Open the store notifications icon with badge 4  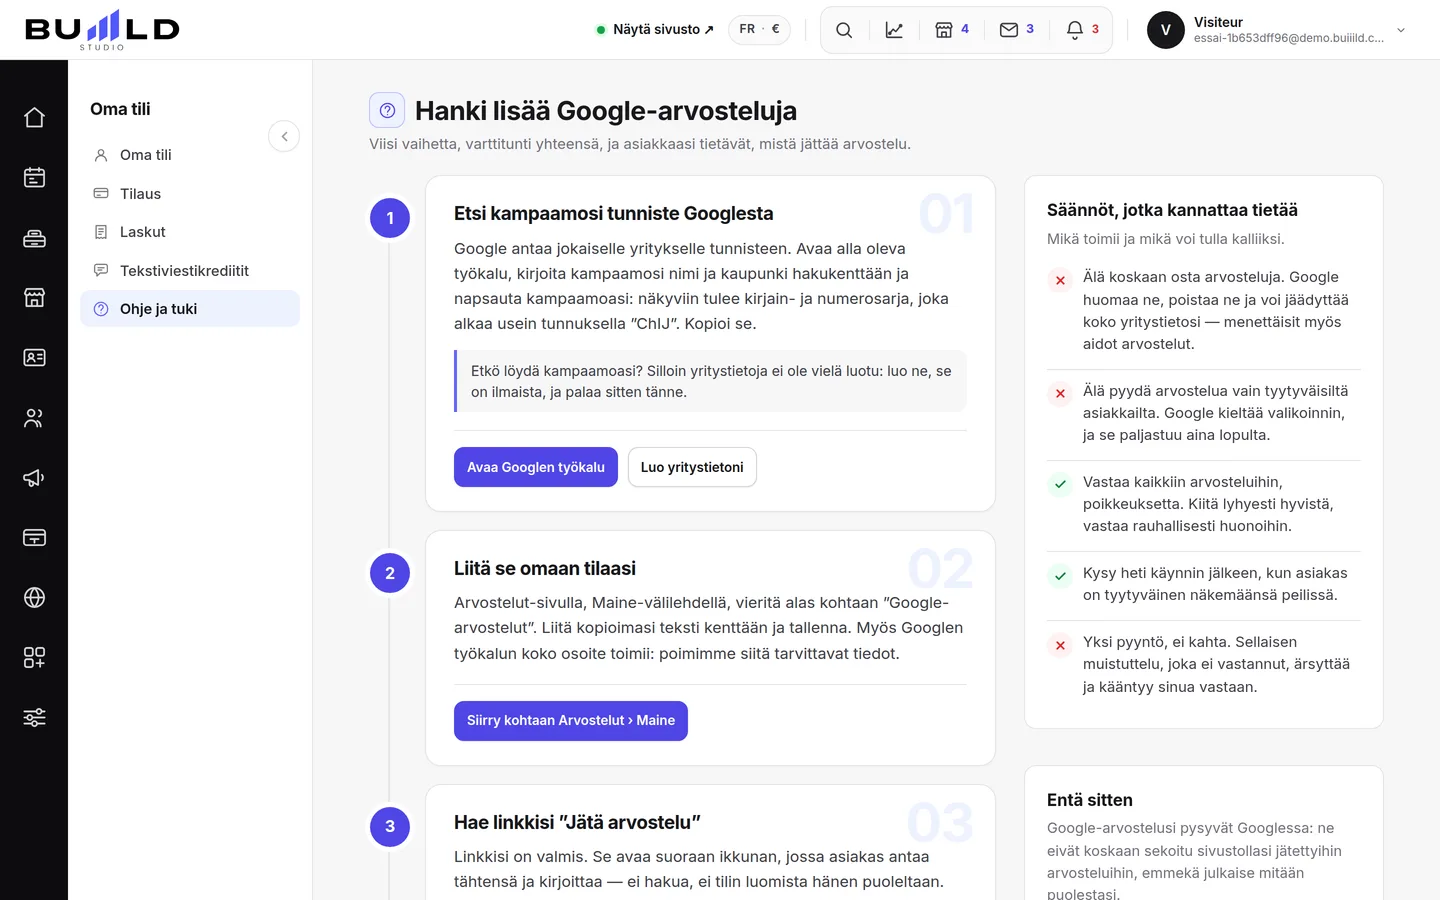click(x=951, y=30)
